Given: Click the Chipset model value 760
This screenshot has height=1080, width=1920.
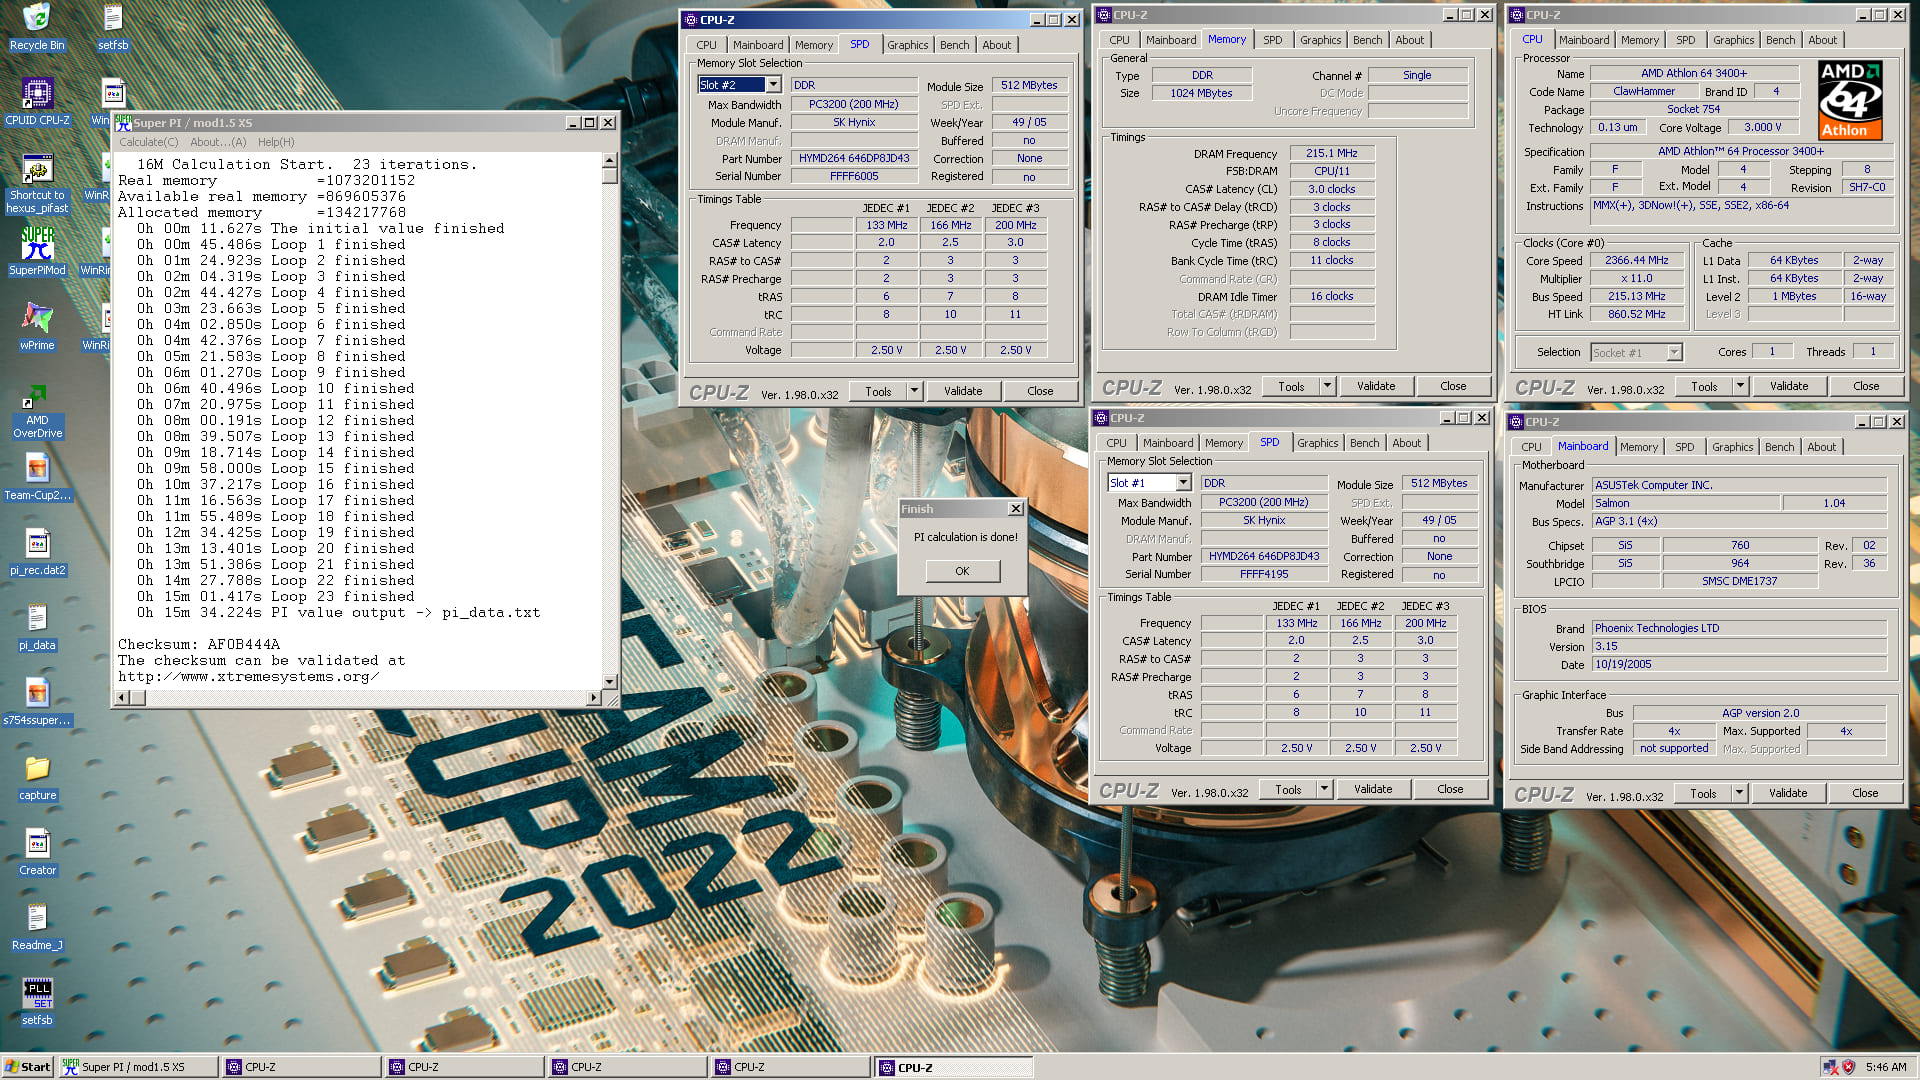Looking at the screenshot, I should (x=1740, y=545).
